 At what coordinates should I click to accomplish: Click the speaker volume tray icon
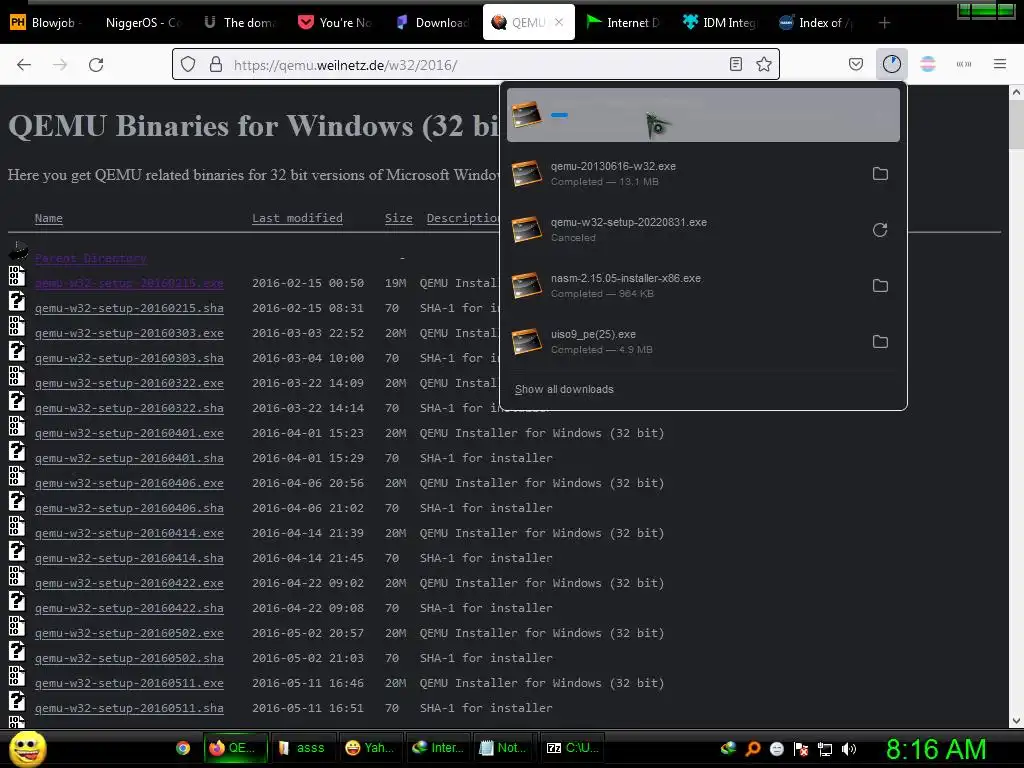pos(848,749)
